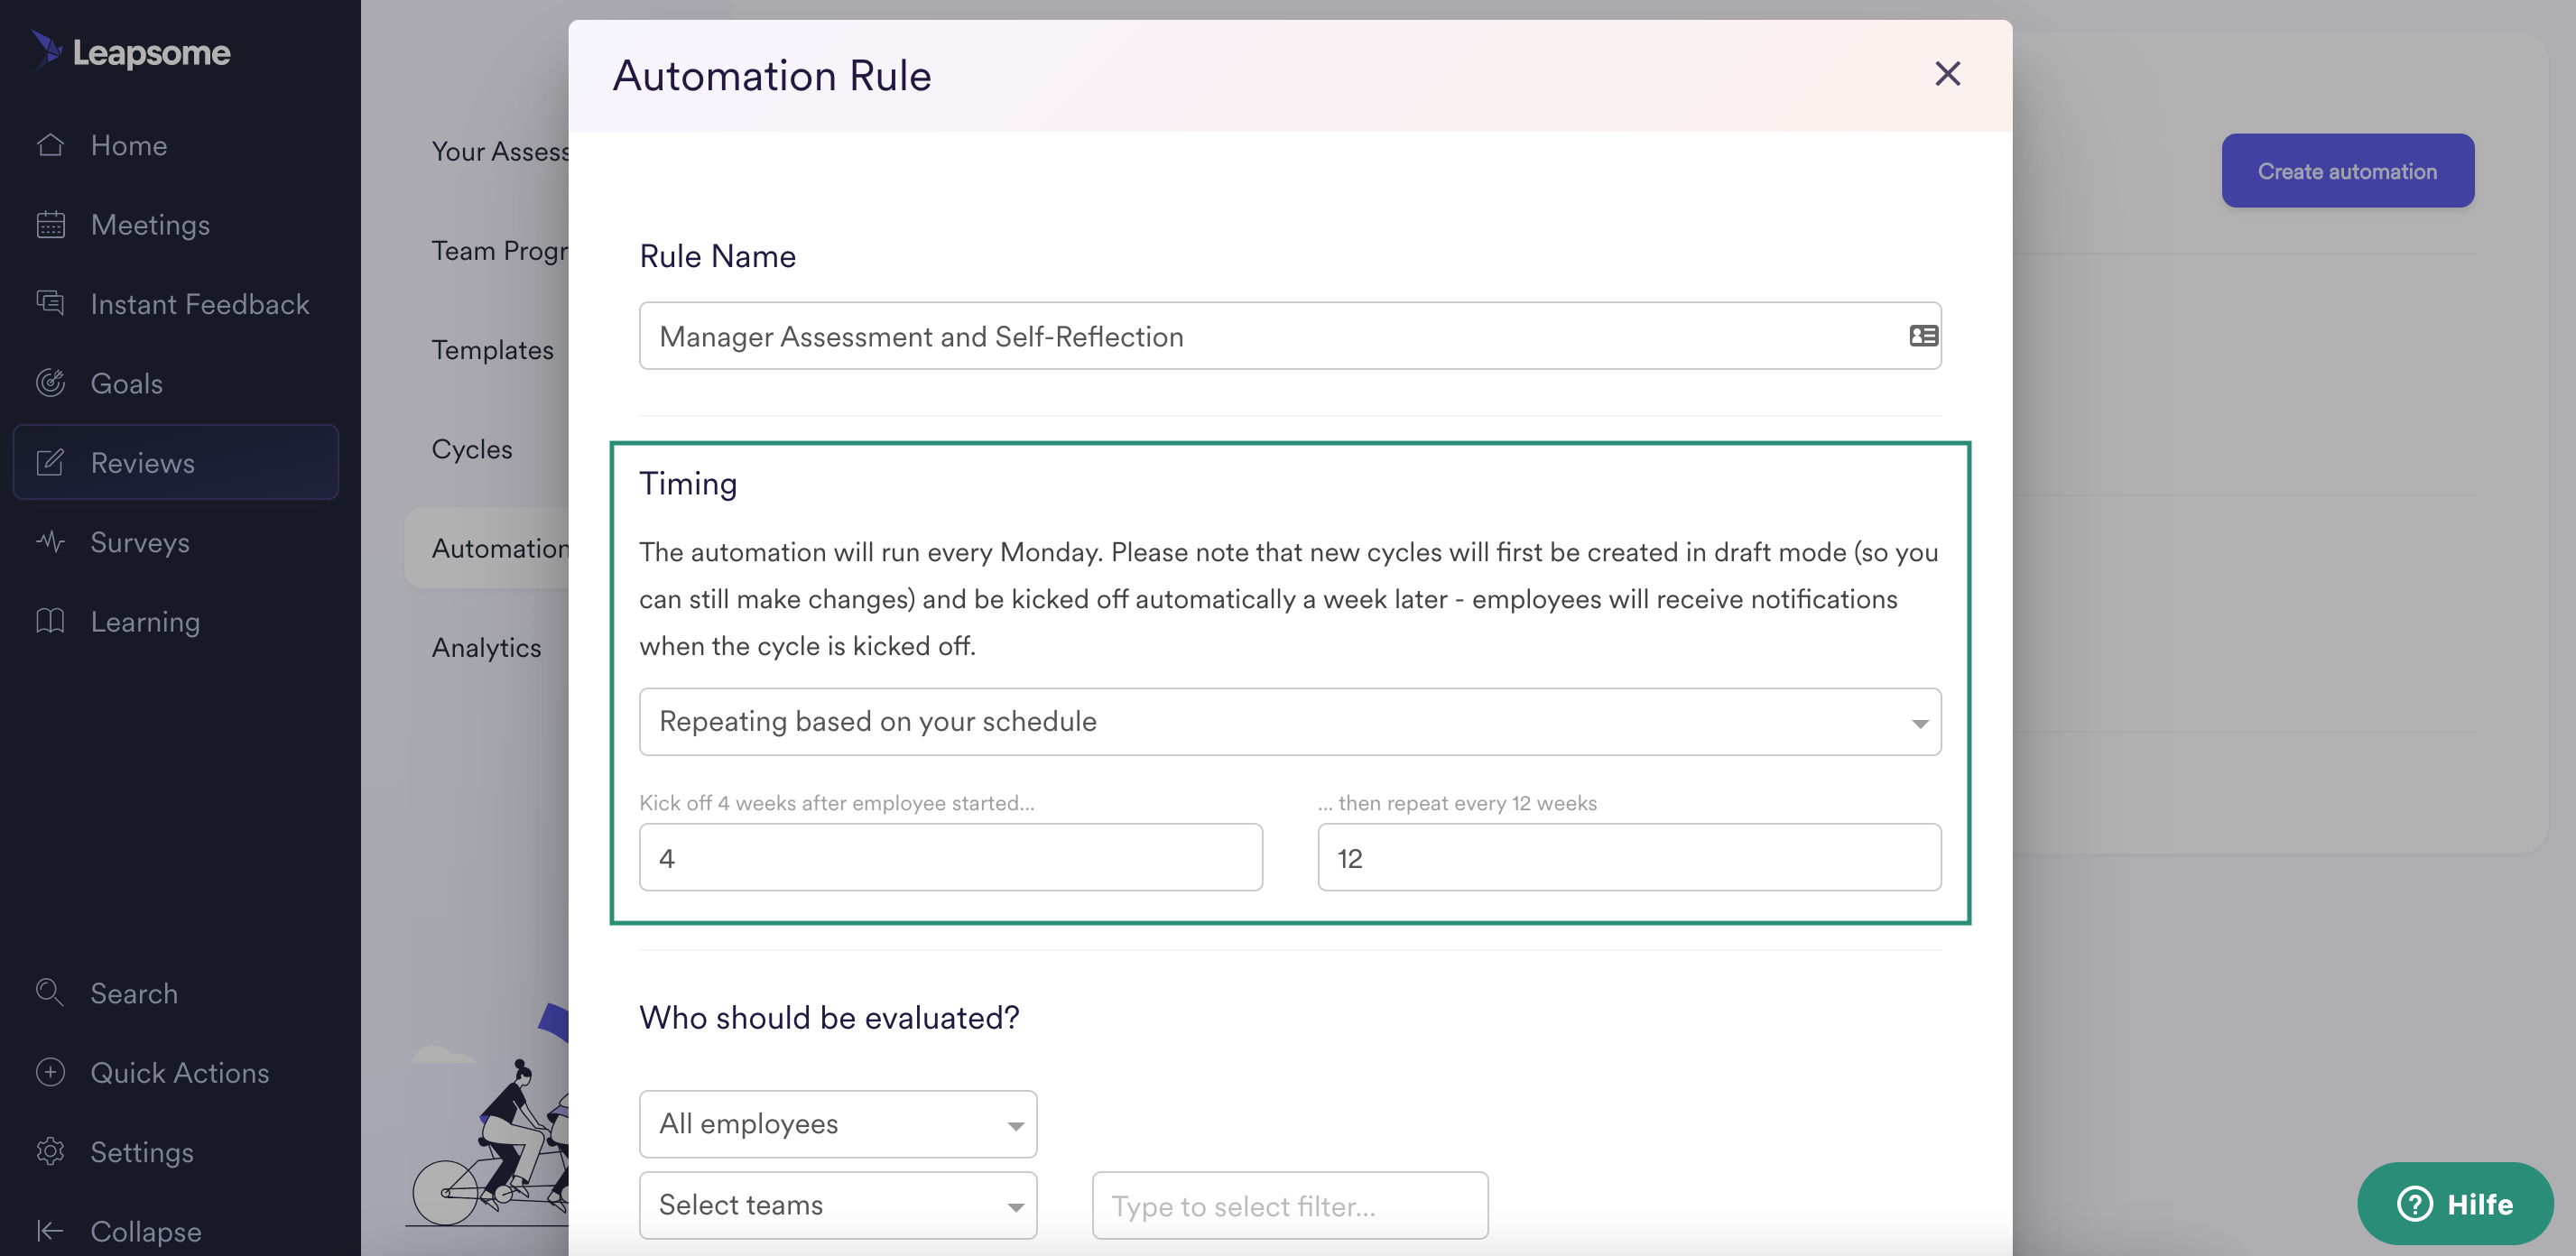Click the Rule Name label
Viewport: 2576px width, 1256px height.
pos(717,256)
